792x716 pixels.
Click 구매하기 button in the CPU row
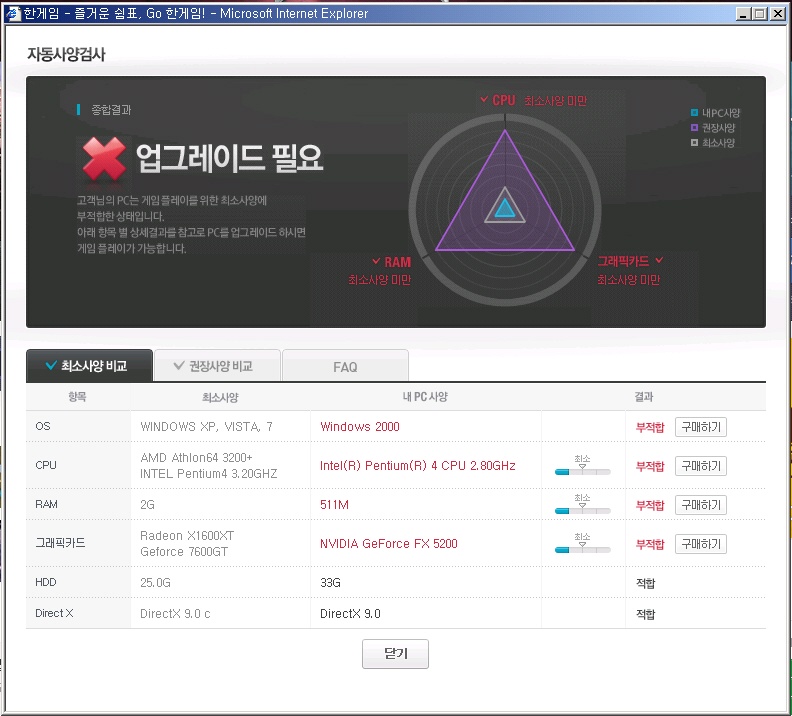coord(701,466)
